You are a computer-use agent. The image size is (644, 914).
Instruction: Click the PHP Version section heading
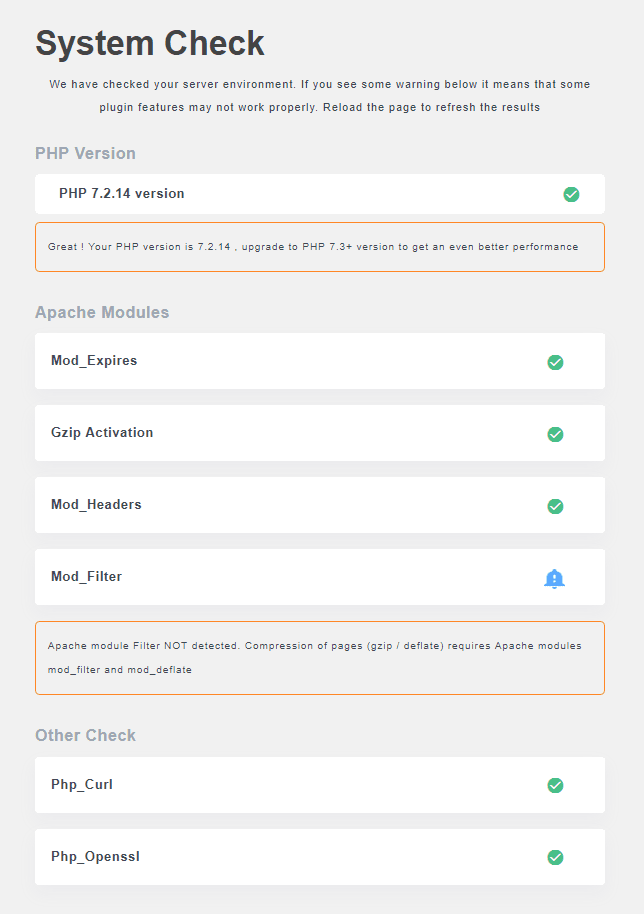85,153
